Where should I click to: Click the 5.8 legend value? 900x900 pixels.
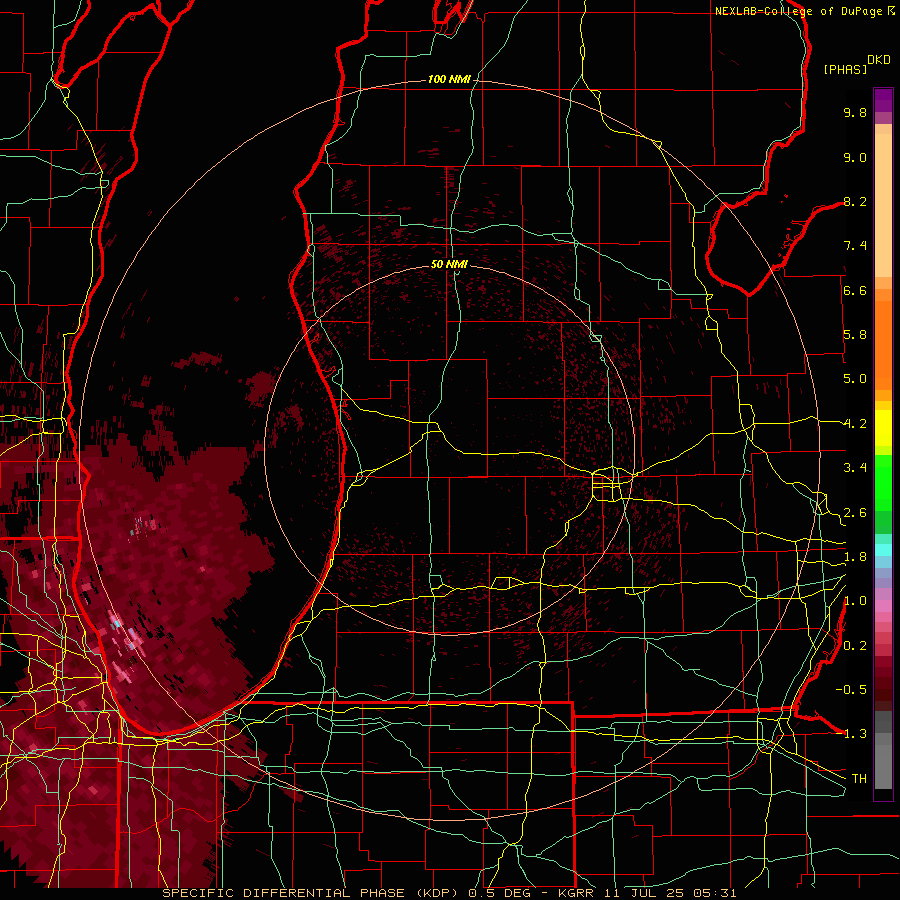[855, 335]
